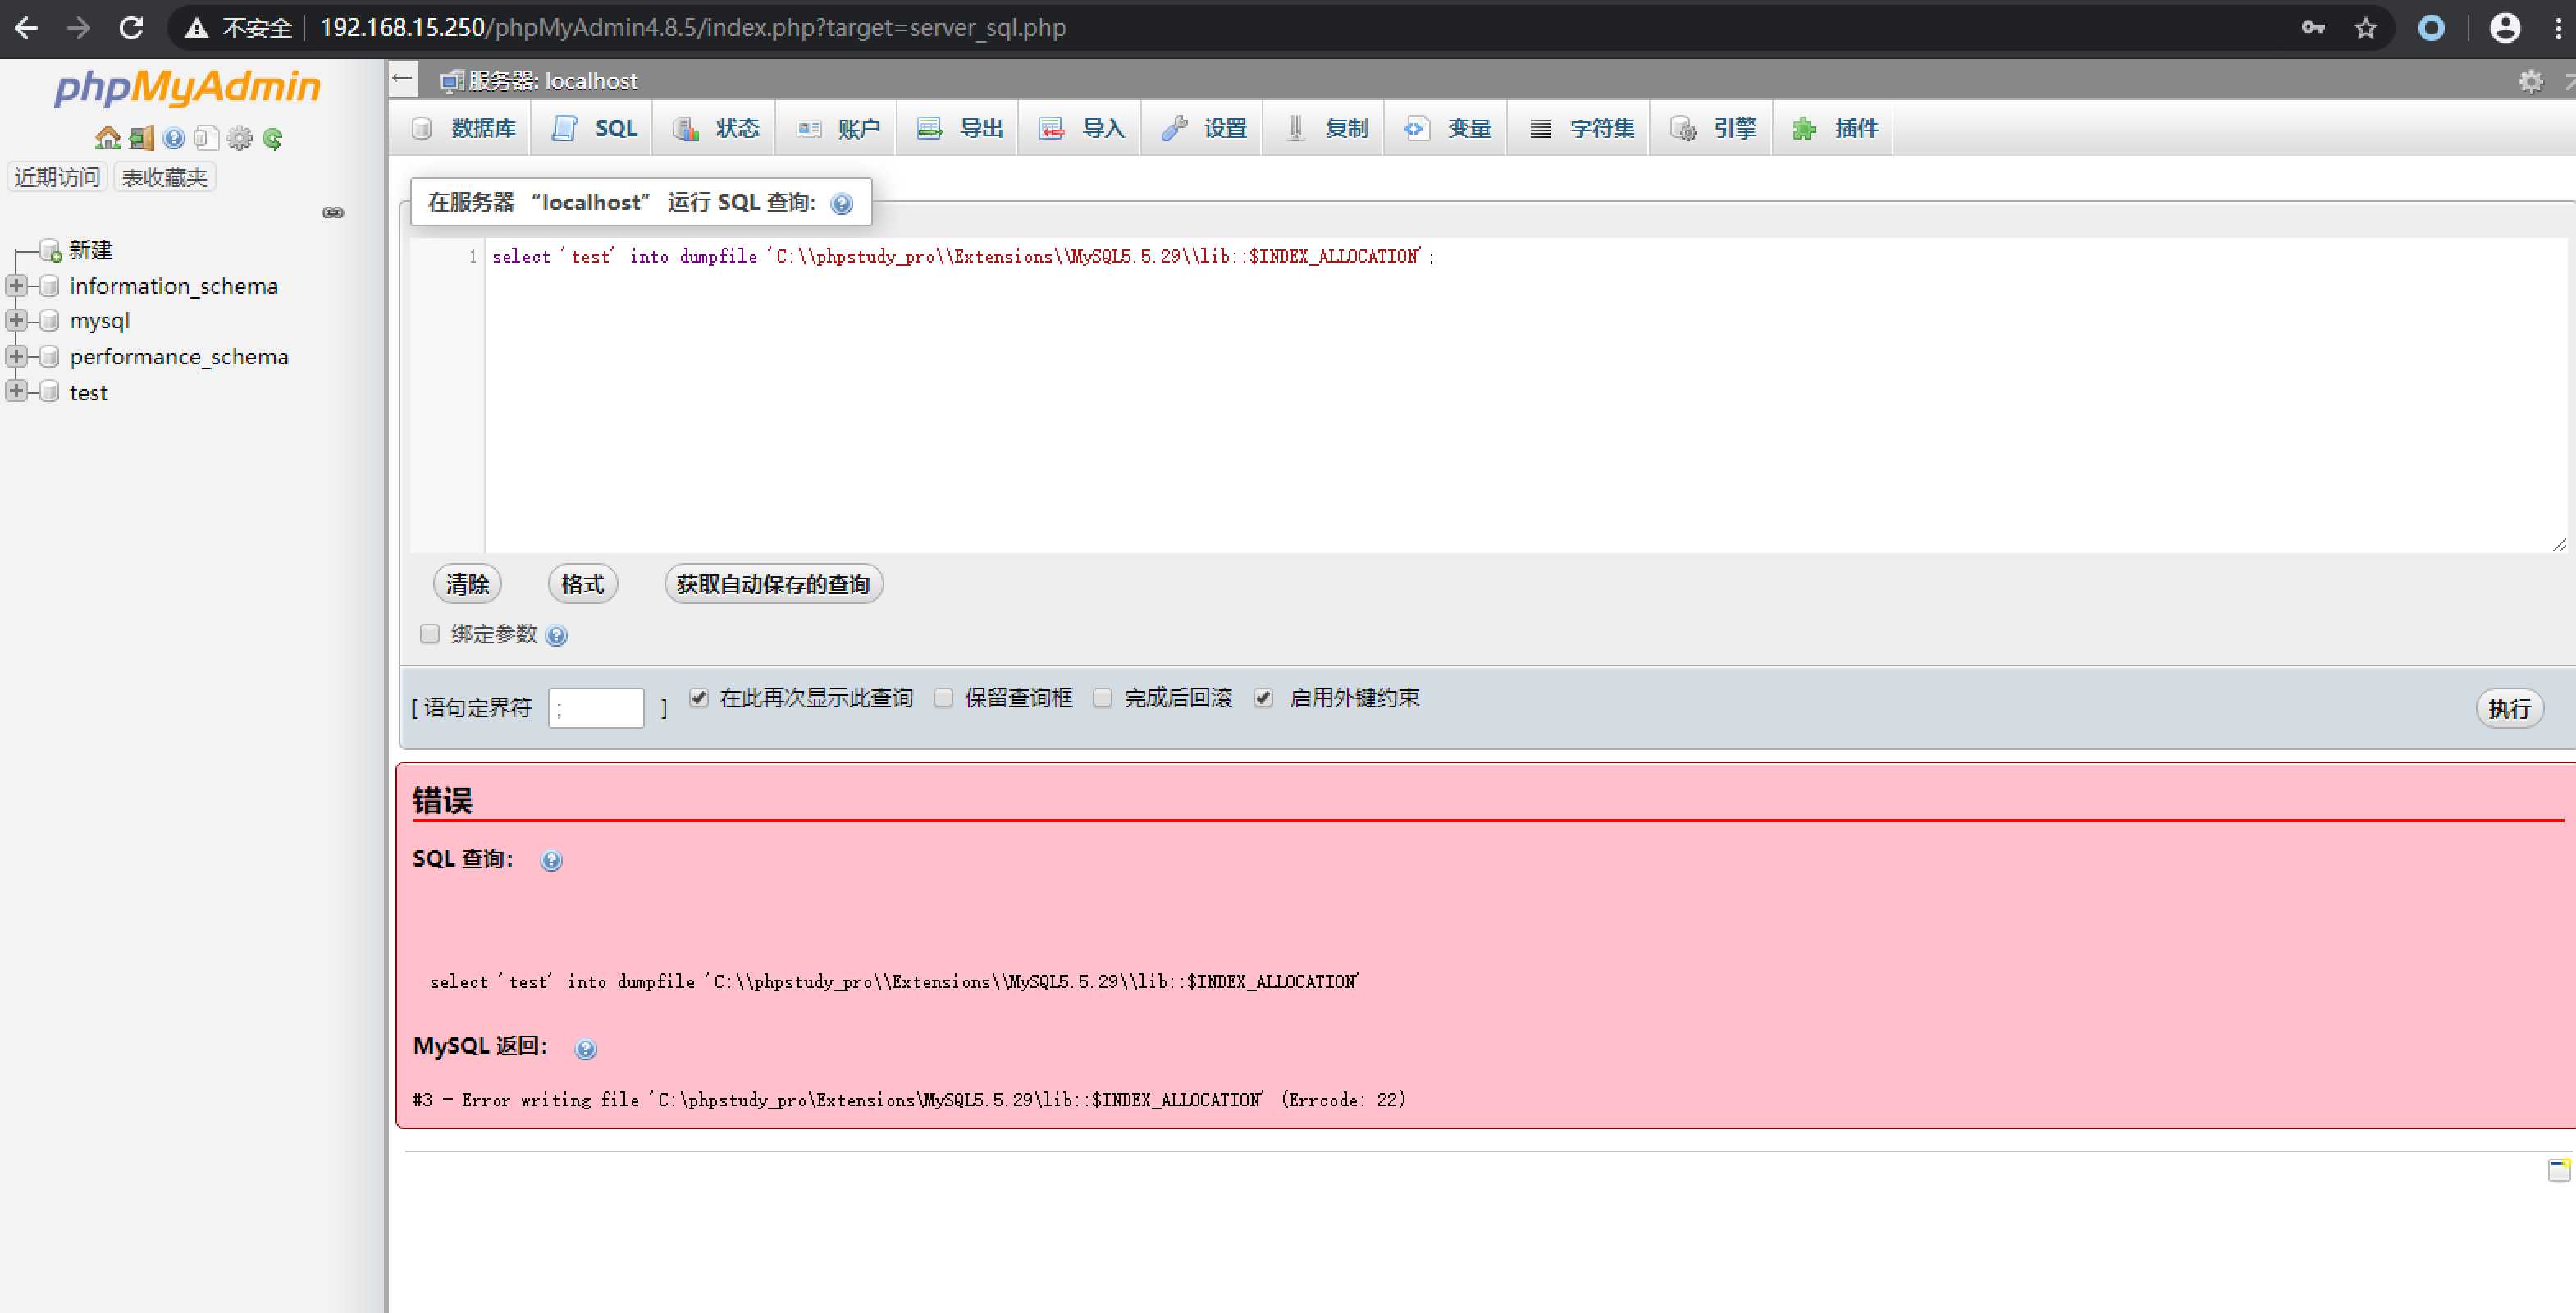Click browser back arrow
The image size is (2576, 1313).
pyautogui.click(x=27, y=28)
